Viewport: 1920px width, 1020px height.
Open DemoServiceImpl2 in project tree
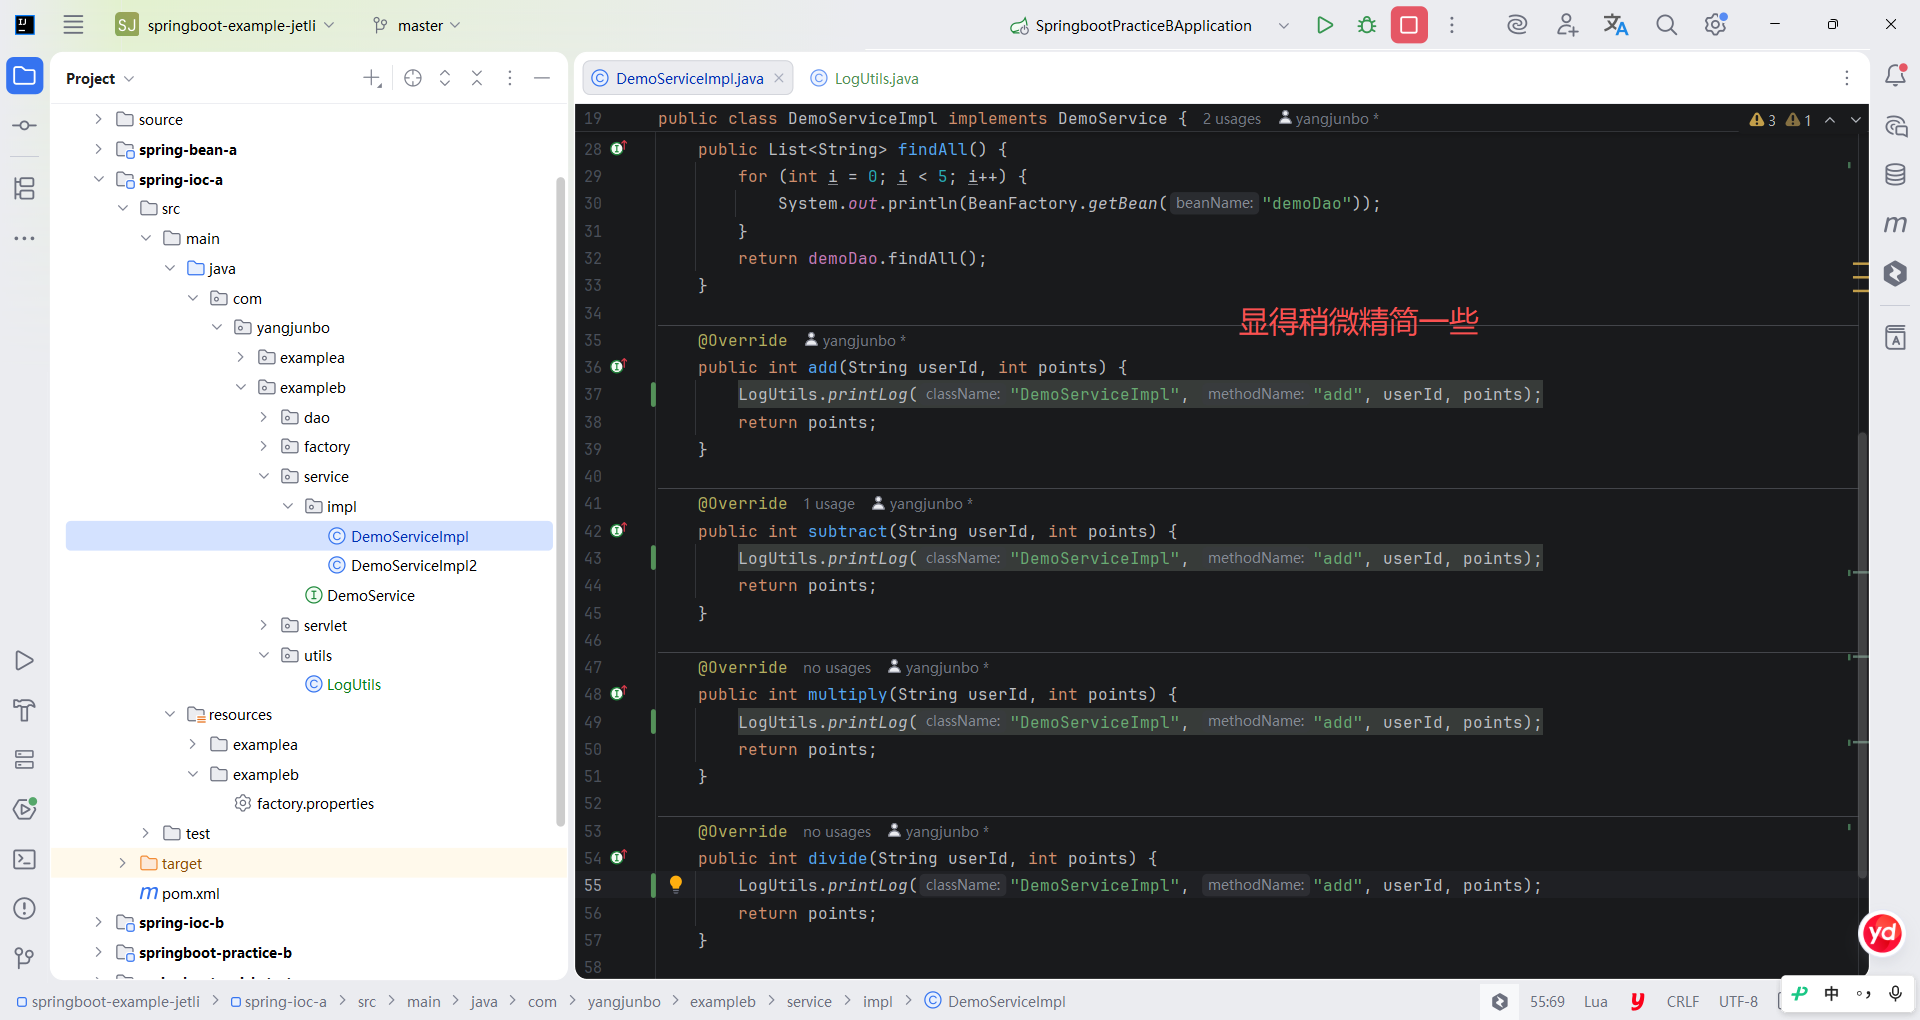pos(413,565)
